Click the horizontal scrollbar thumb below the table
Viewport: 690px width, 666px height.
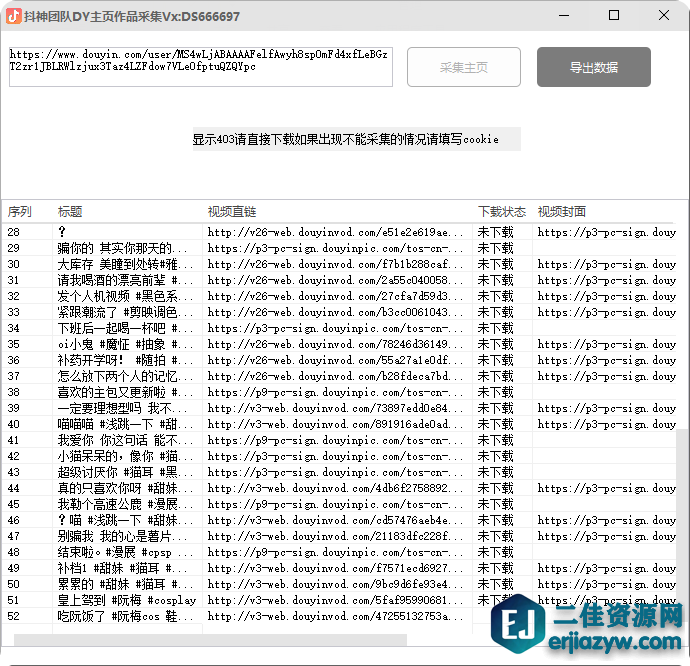click(x=210, y=640)
